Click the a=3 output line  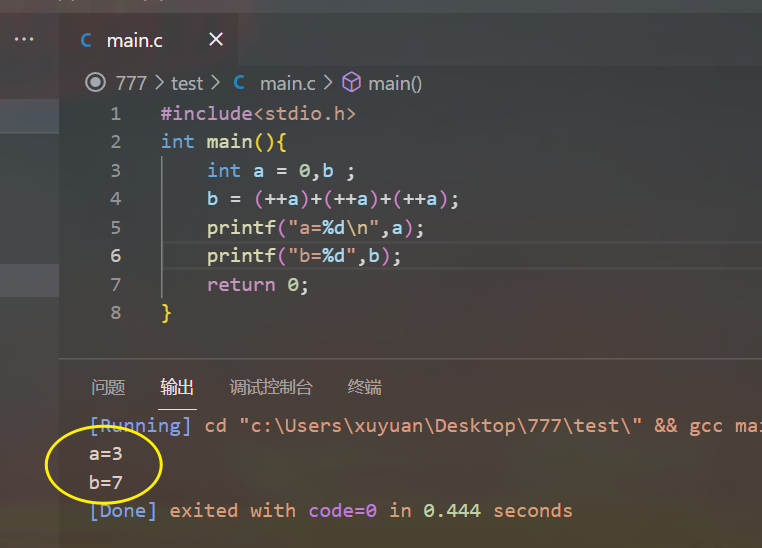pos(105,454)
